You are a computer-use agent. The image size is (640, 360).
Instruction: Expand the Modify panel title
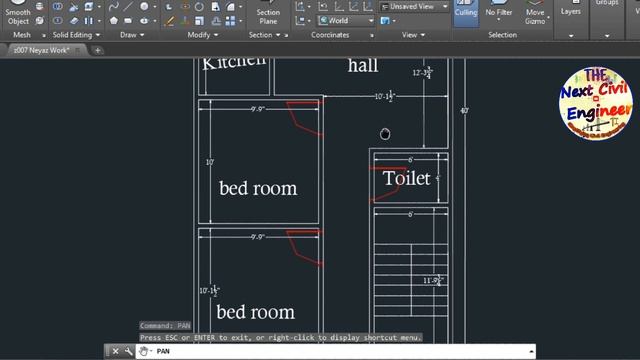(x=202, y=35)
